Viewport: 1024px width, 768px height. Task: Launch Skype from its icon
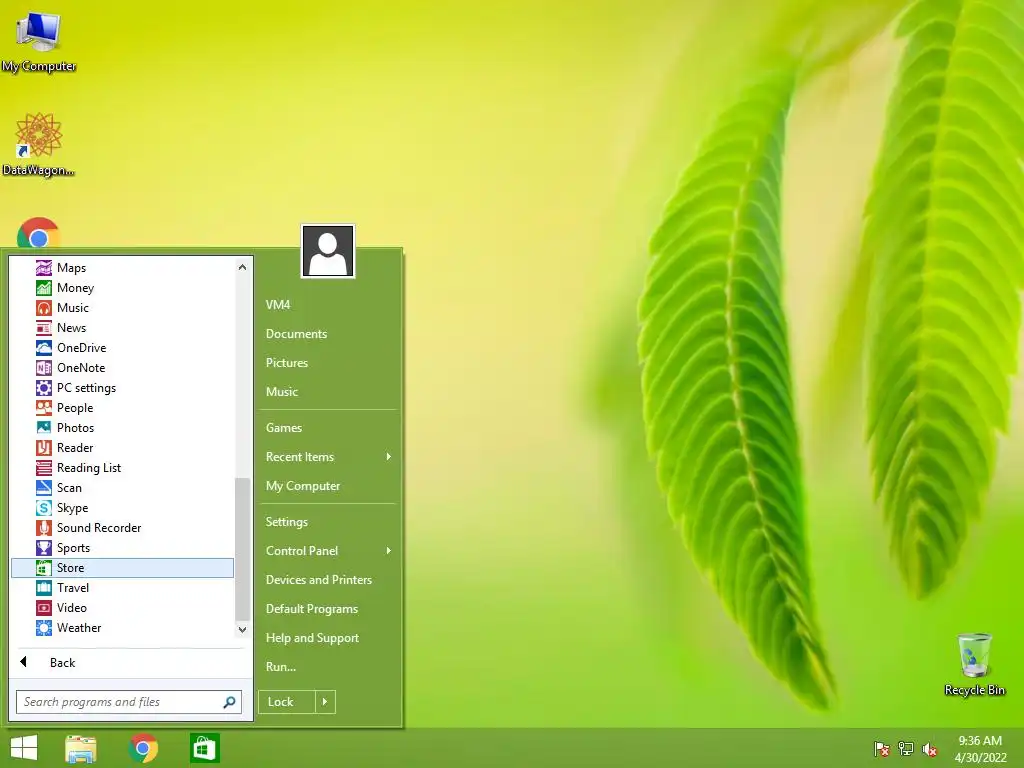click(44, 508)
